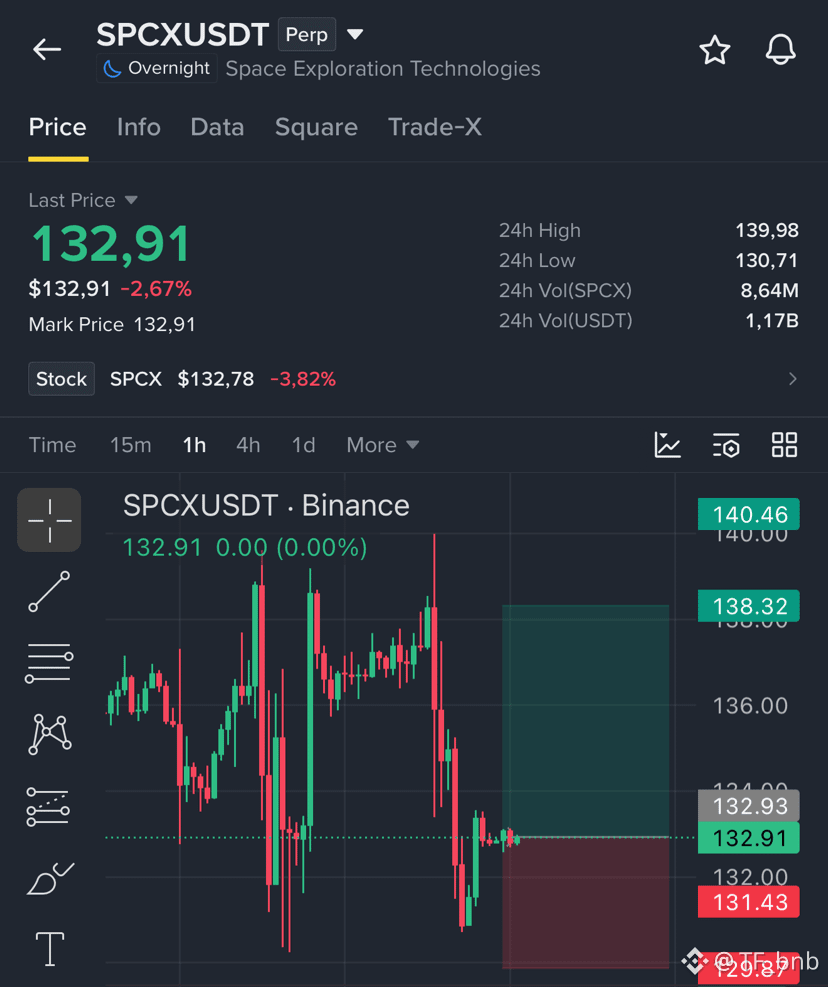The height and width of the screenshot is (987, 828).
Task: Tap the 24h Vol(USDT) value 1,17B
Action: [772, 320]
